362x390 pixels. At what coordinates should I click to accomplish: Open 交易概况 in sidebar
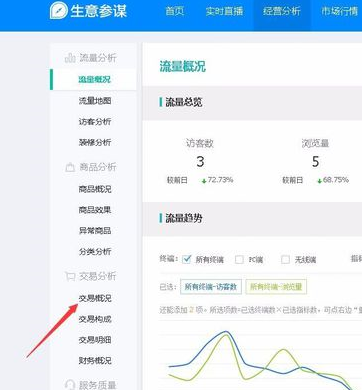tap(95, 298)
